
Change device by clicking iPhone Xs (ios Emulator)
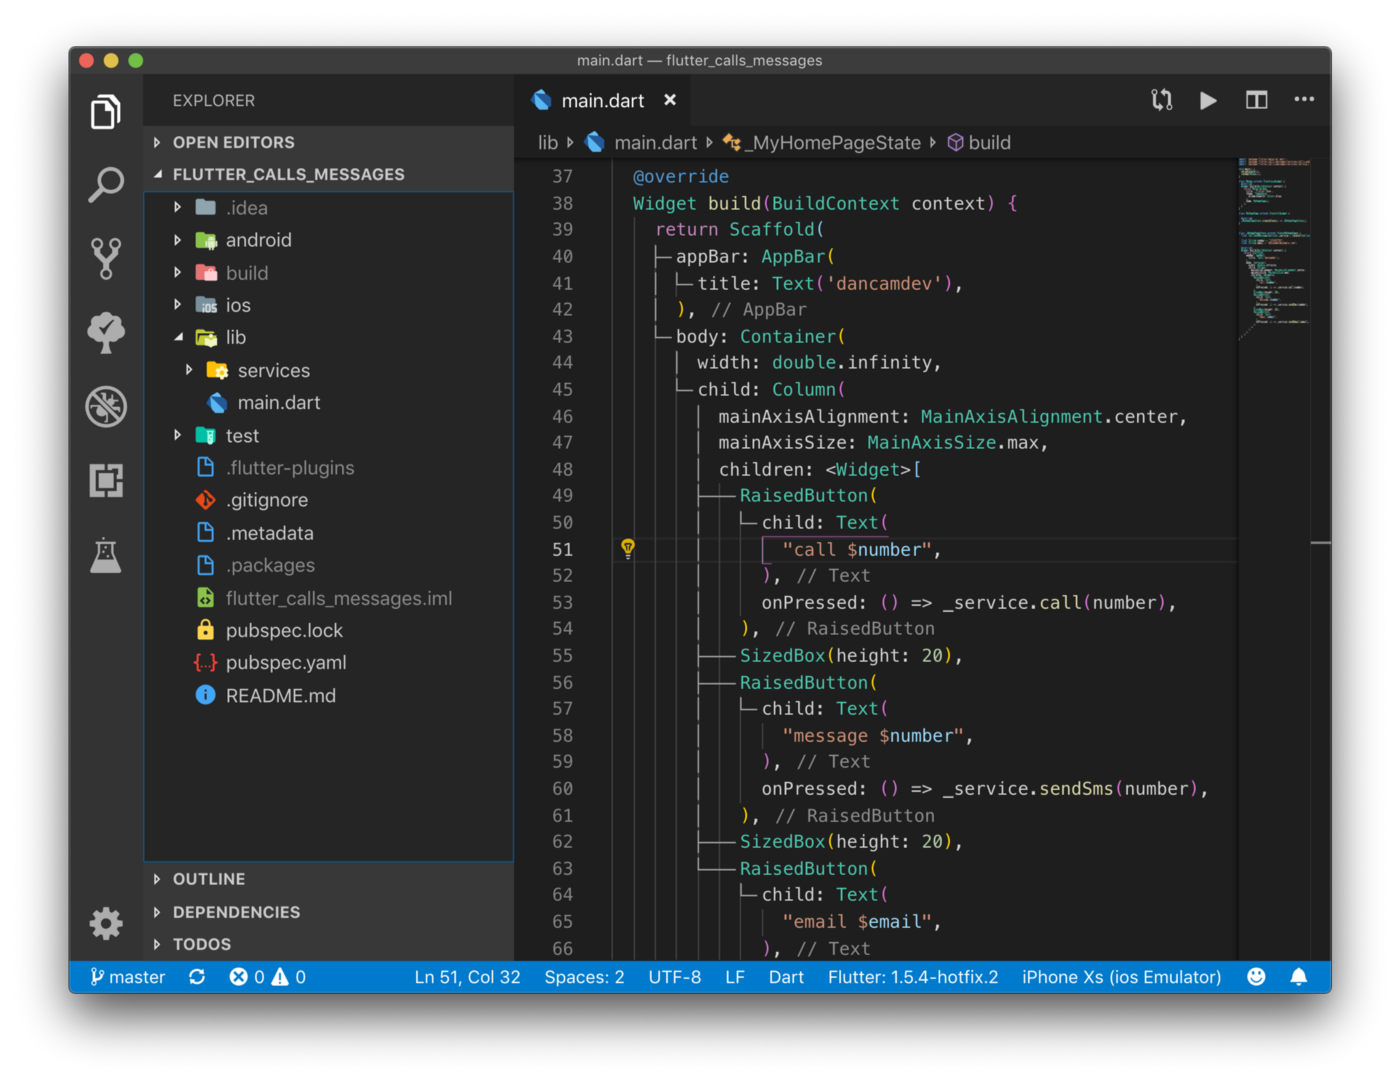point(1120,977)
